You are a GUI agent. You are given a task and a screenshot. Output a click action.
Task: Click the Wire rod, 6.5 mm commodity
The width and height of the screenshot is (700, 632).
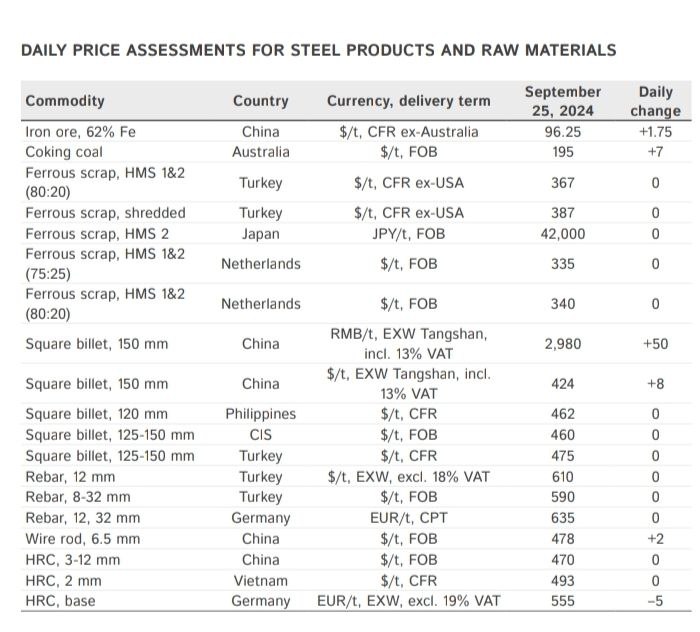[83, 539]
